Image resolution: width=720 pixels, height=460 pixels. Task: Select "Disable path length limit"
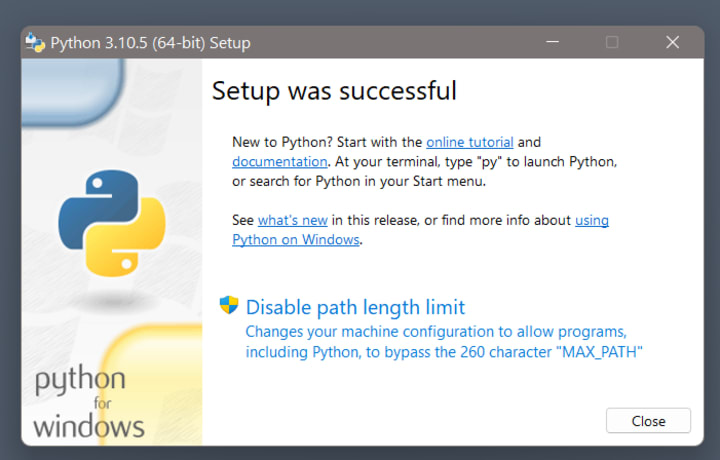click(x=355, y=307)
